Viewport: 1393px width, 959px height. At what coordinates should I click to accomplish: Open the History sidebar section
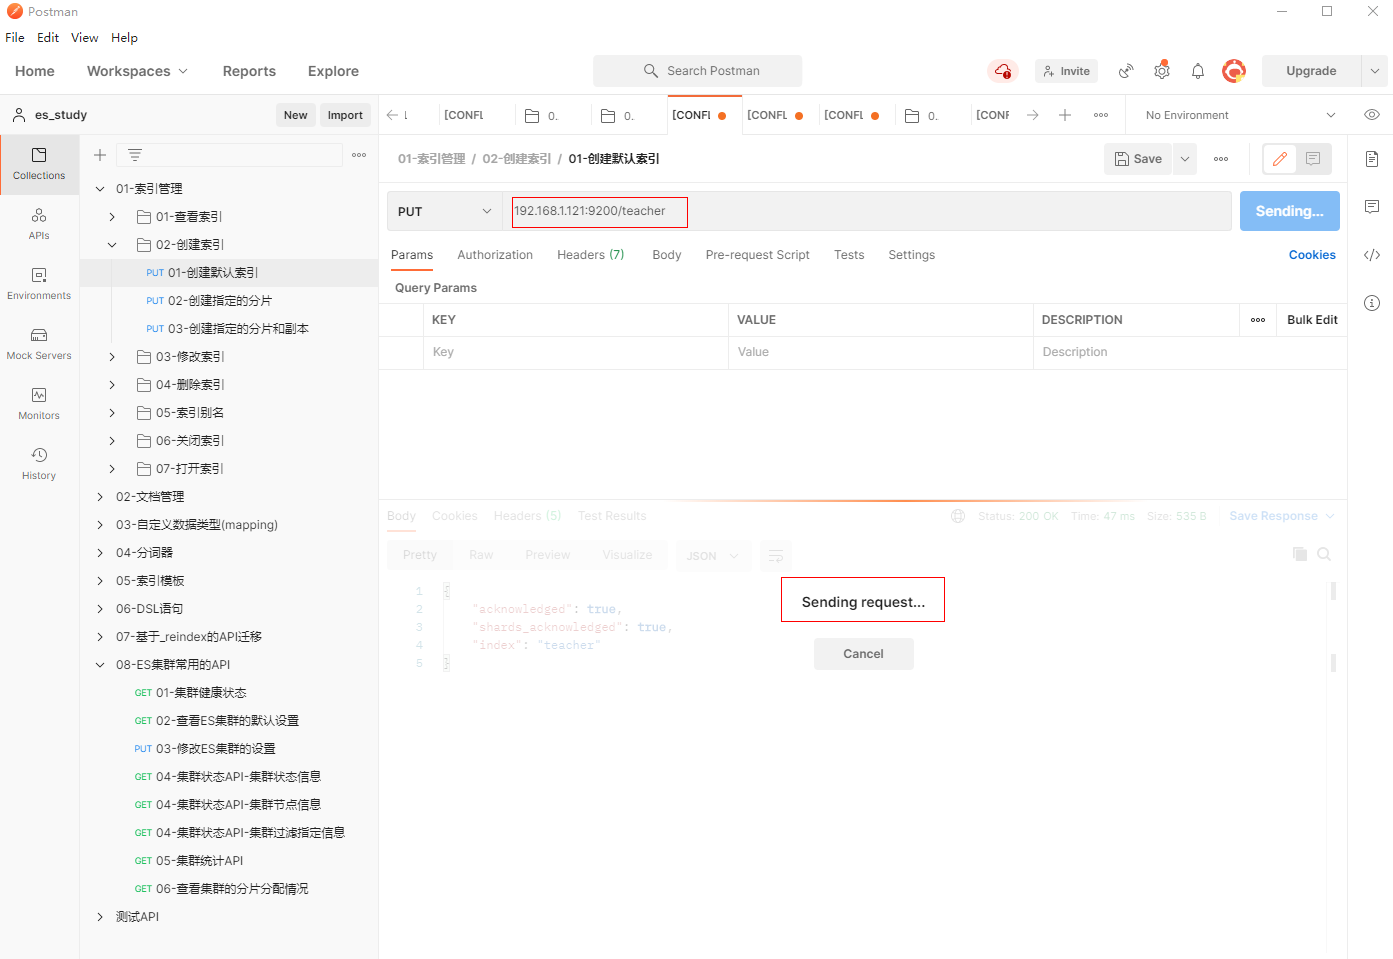click(39, 463)
